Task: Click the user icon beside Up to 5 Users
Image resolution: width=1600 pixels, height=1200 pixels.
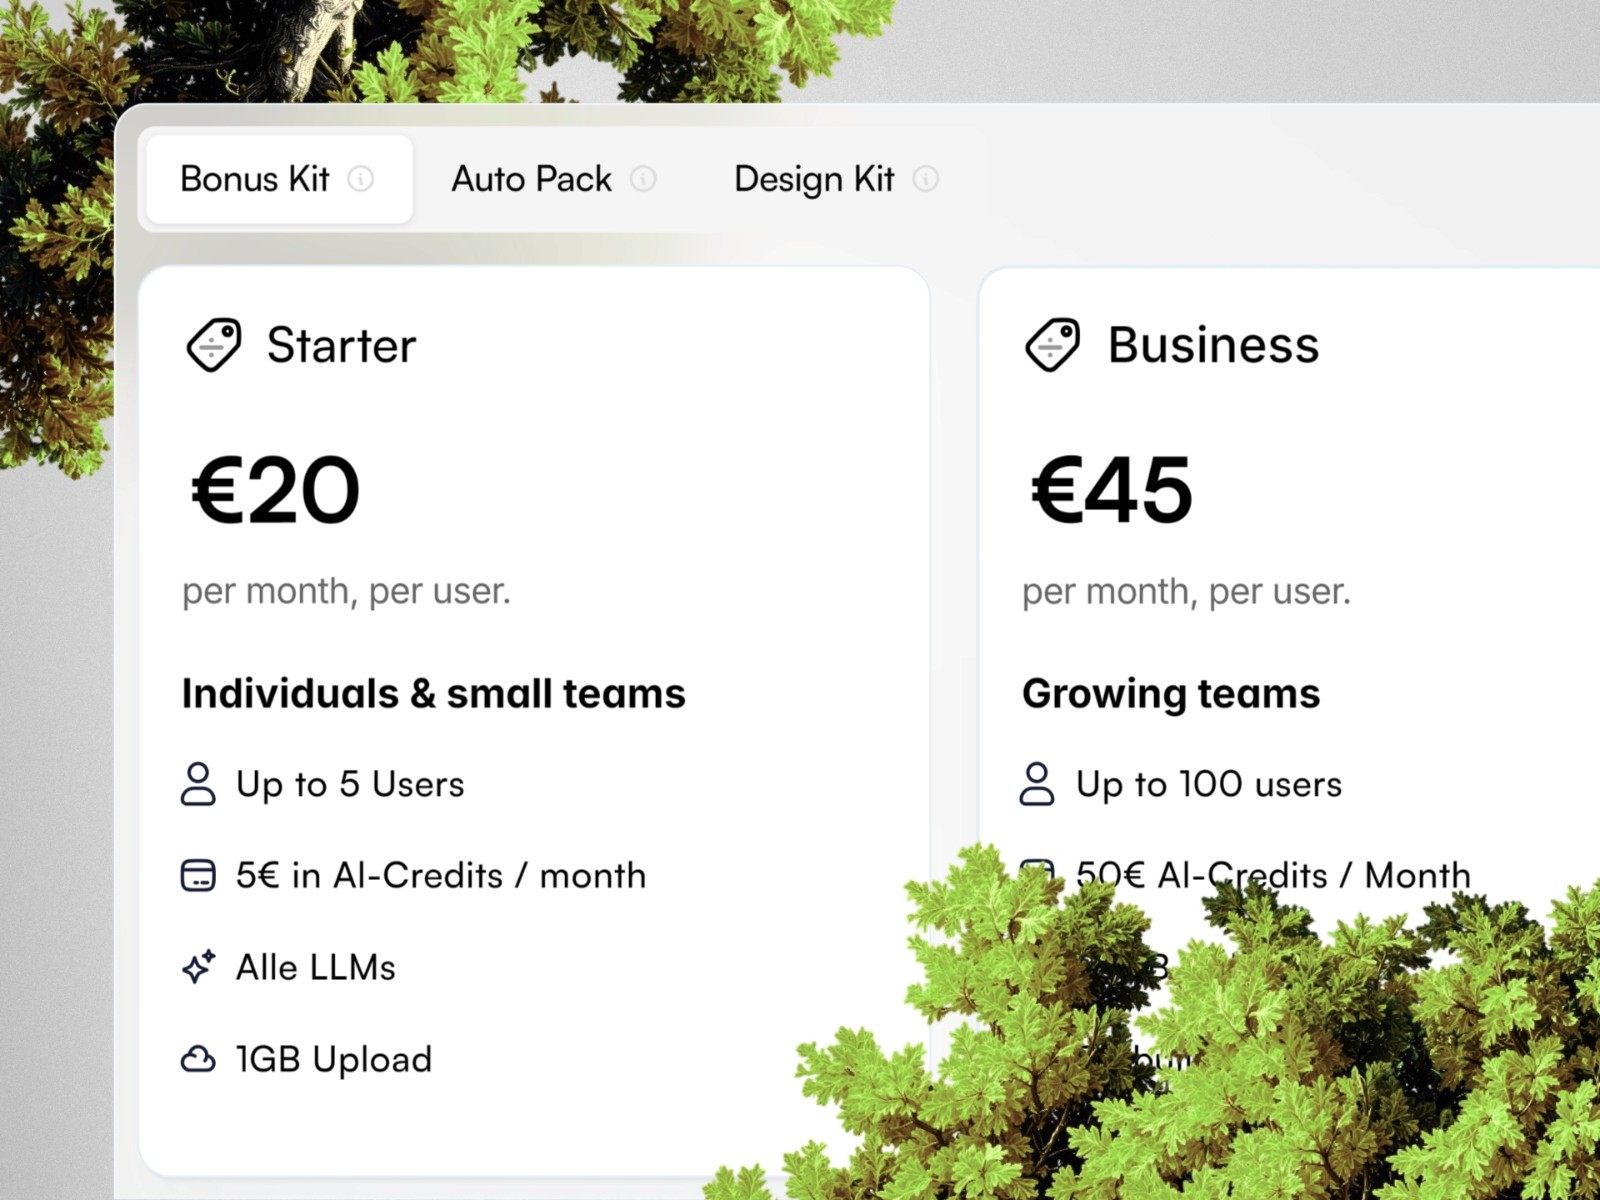Action: click(x=198, y=784)
